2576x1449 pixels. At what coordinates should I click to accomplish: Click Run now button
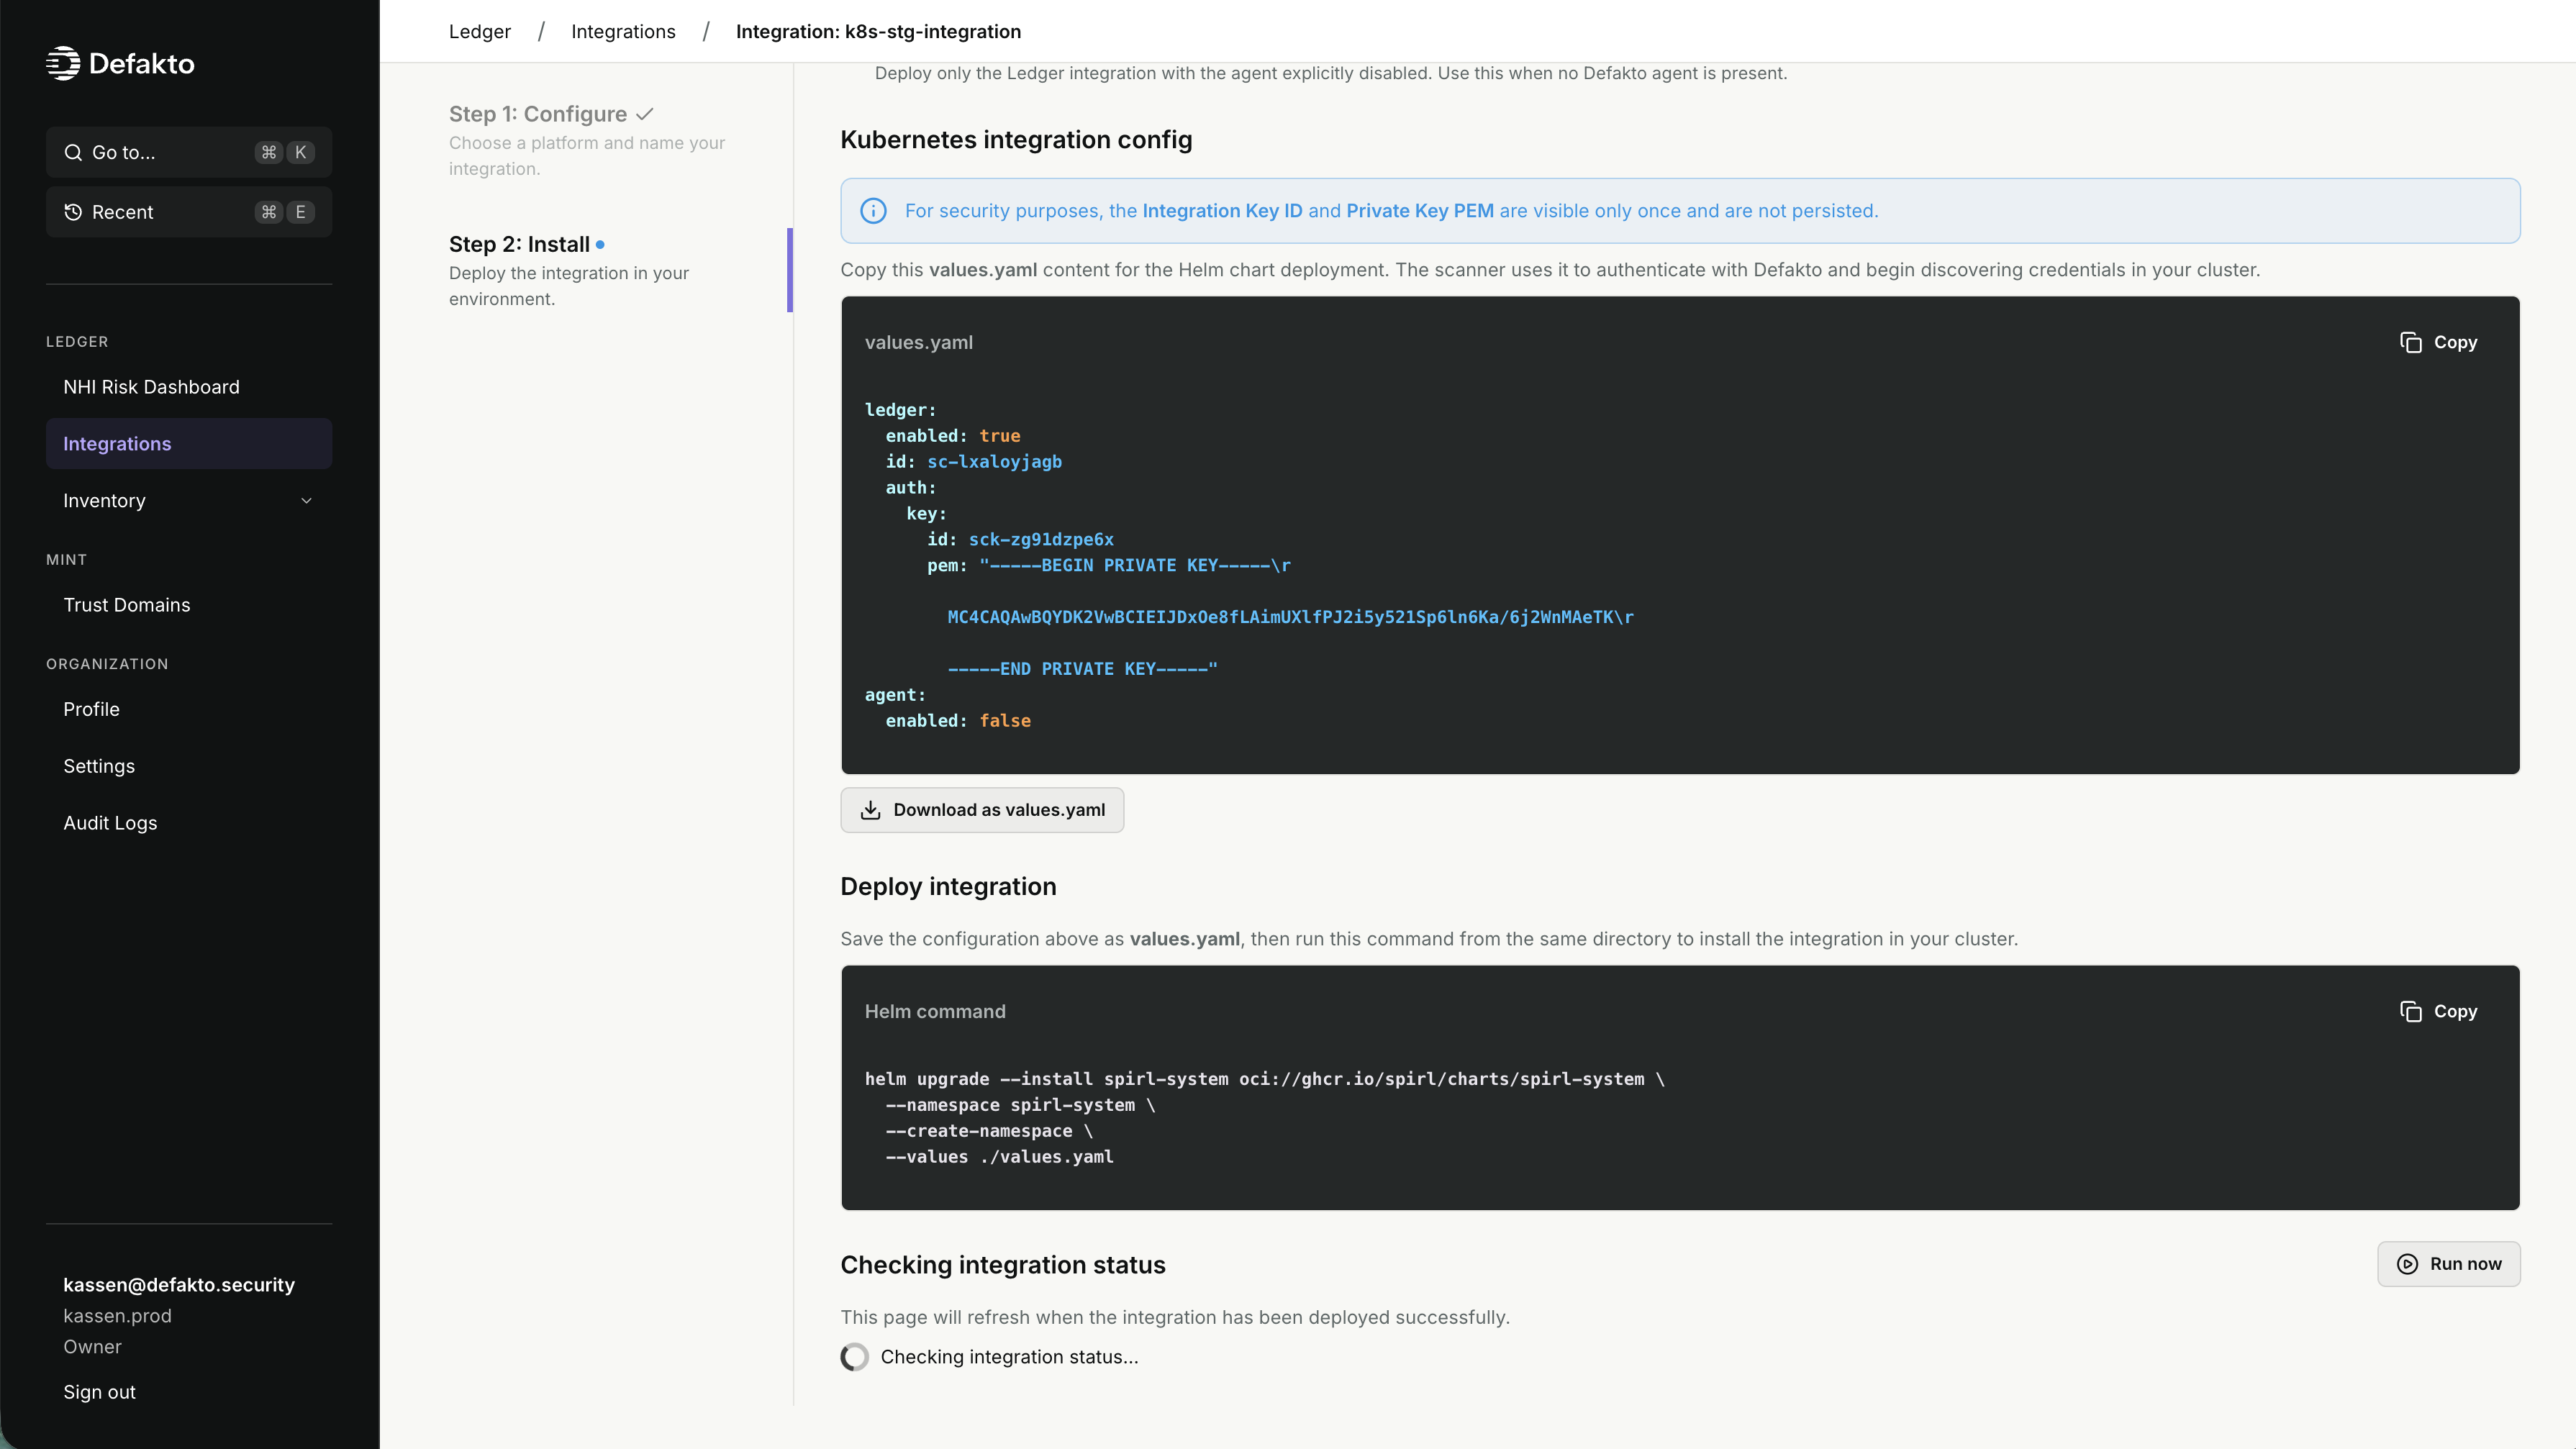point(2448,1264)
